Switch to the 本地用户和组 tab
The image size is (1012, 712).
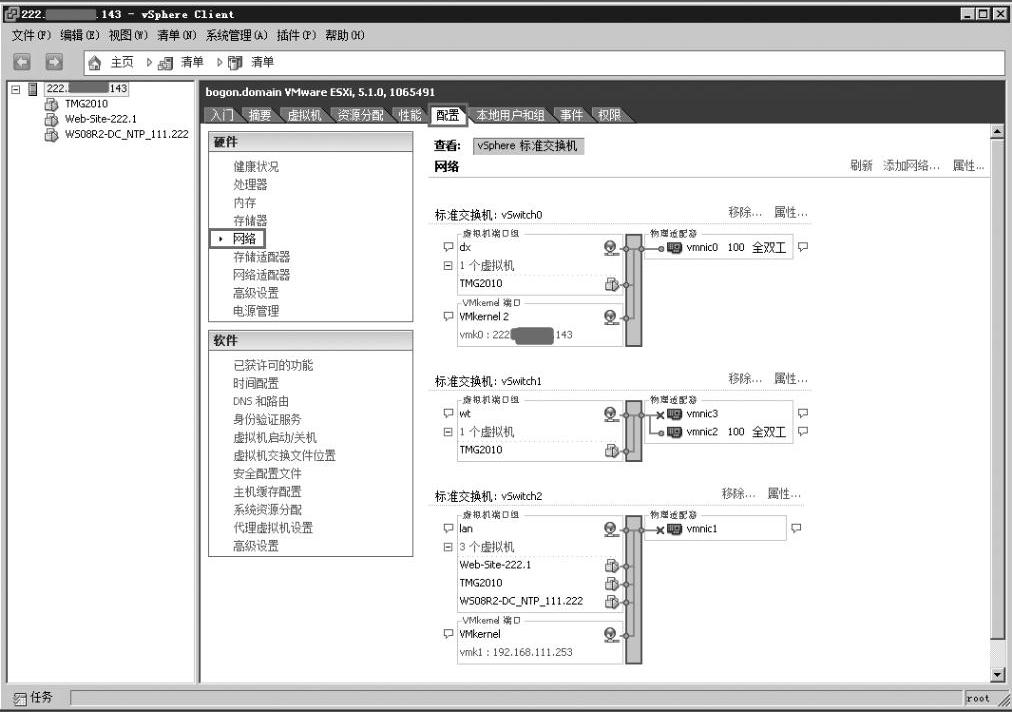[511, 115]
